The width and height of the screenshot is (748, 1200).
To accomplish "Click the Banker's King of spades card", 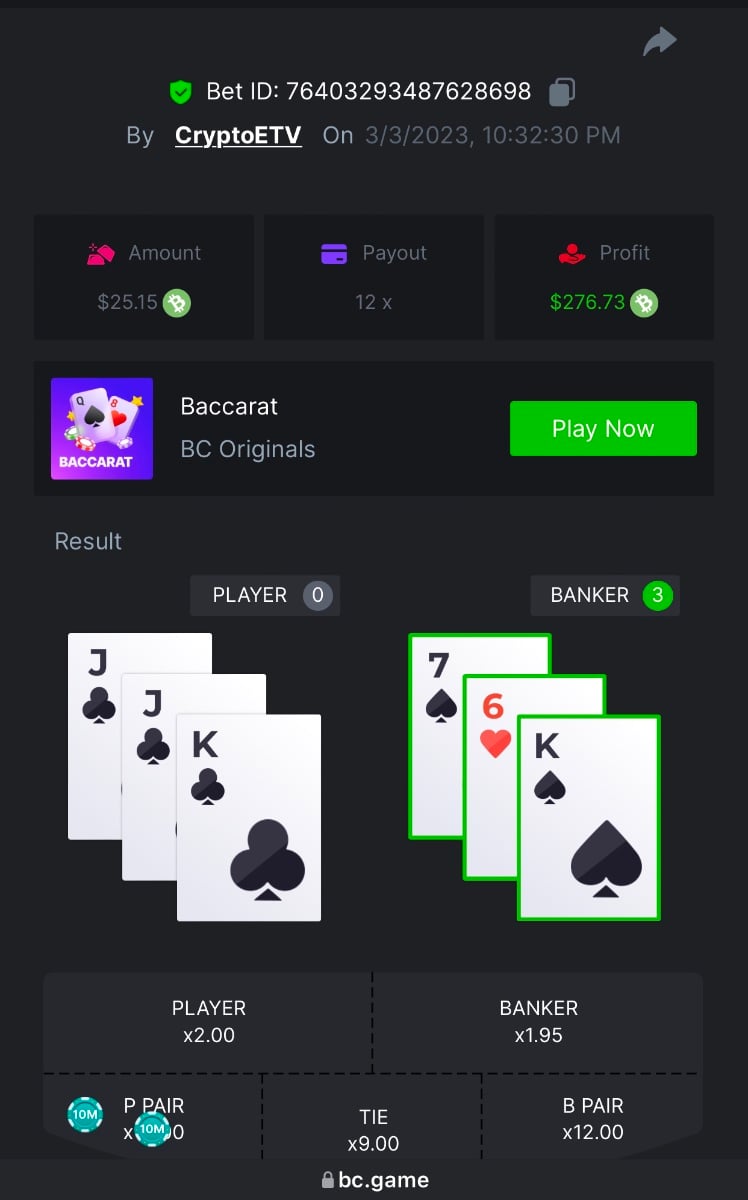I will [589, 817].
